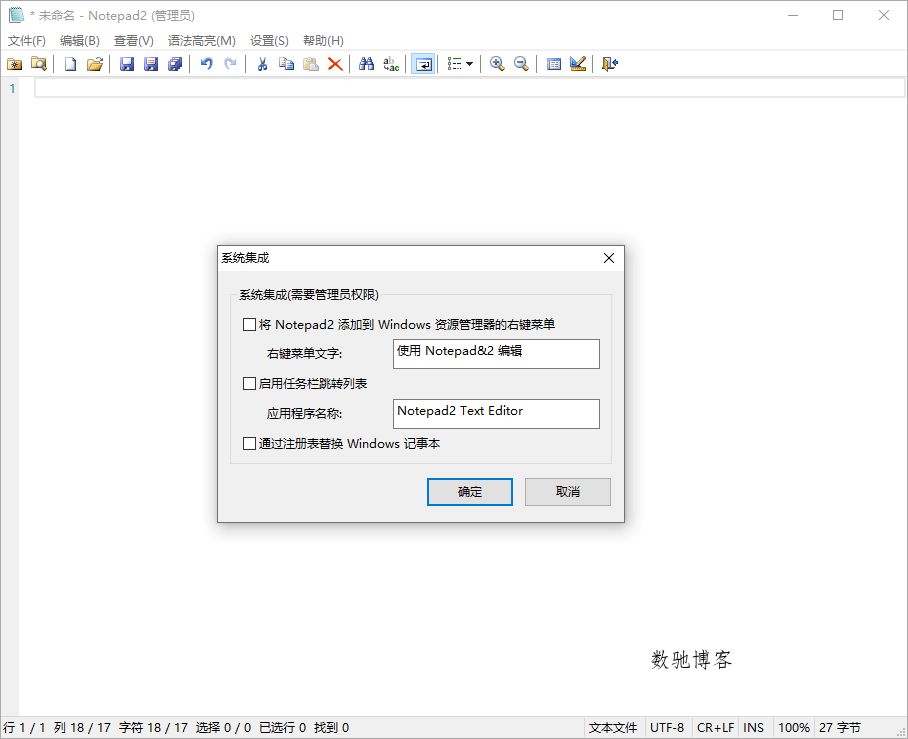Image resolution: width=908 pixels, height=739 pixels.
Task: Click the folding list toolbar icon
Action: [x=455, y=64]
